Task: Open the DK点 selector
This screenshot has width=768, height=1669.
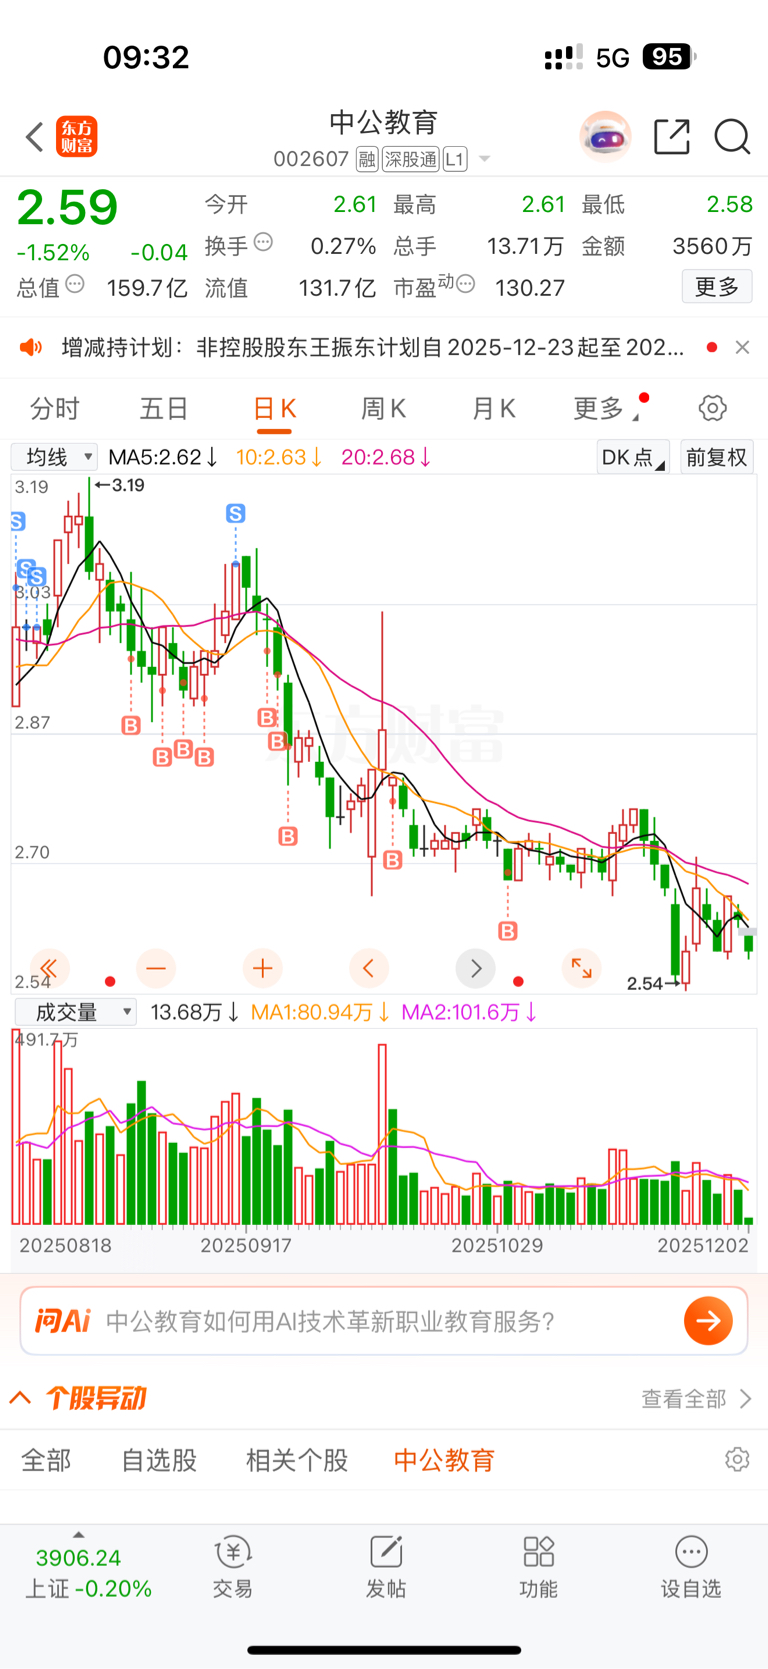Action: 634,457
